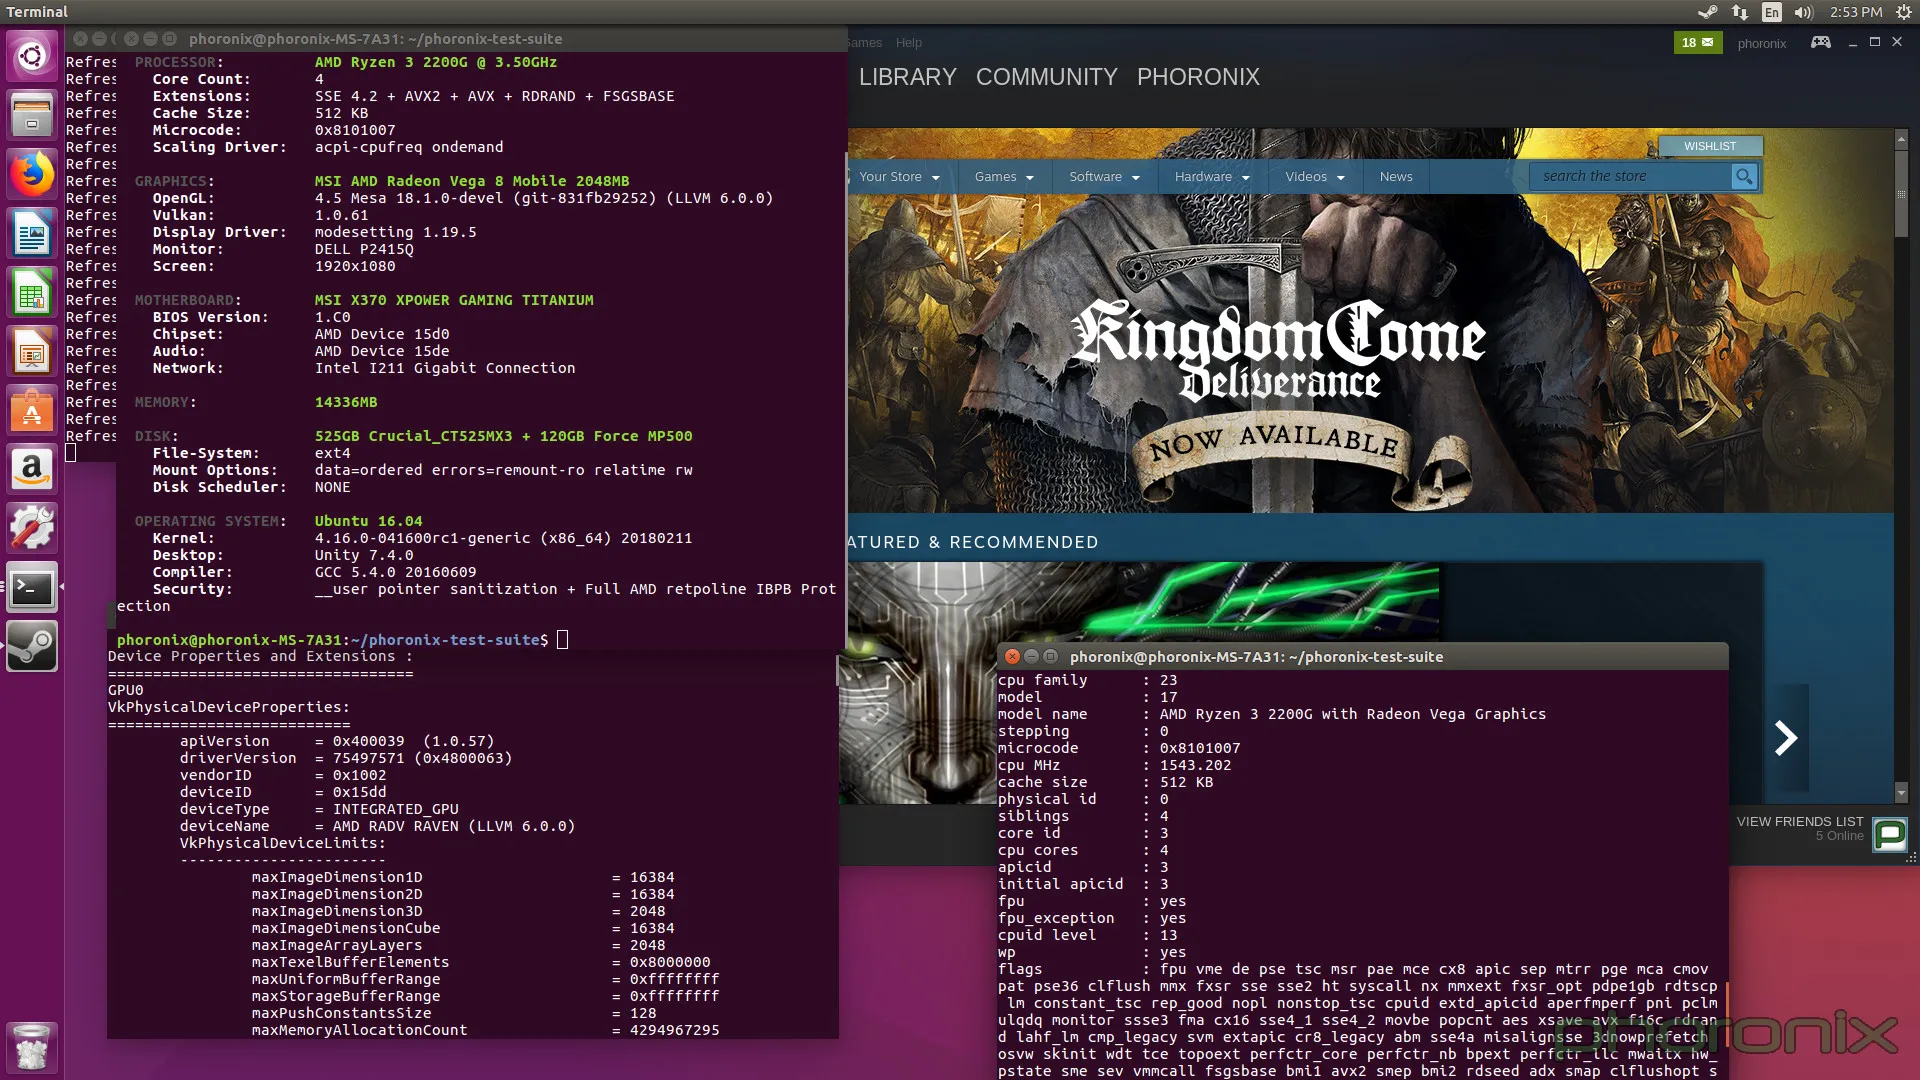Click 'AMD Ryzen 3 2200G @ 3.50GHz' text

(436, 62)
